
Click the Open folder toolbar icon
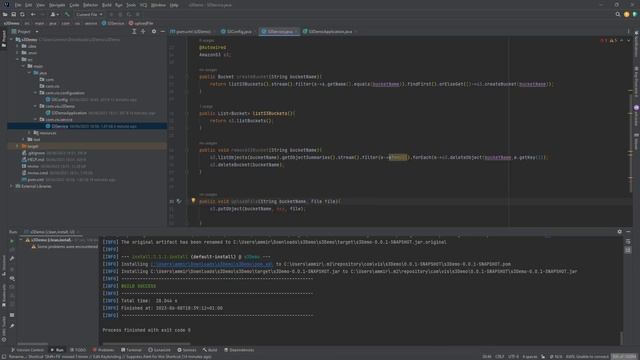tap(5, 14)
